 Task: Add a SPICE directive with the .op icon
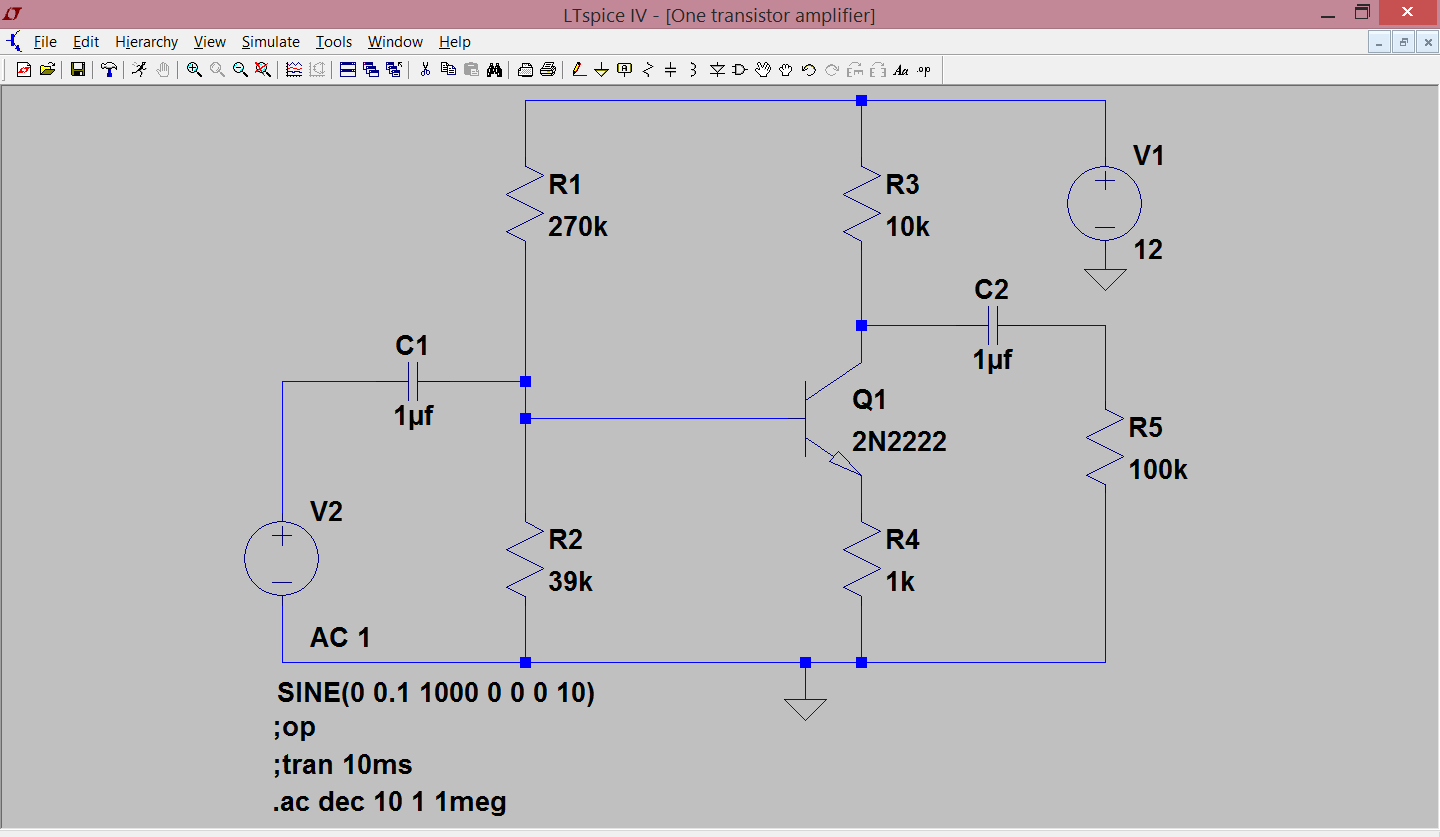tap(924, 70)
